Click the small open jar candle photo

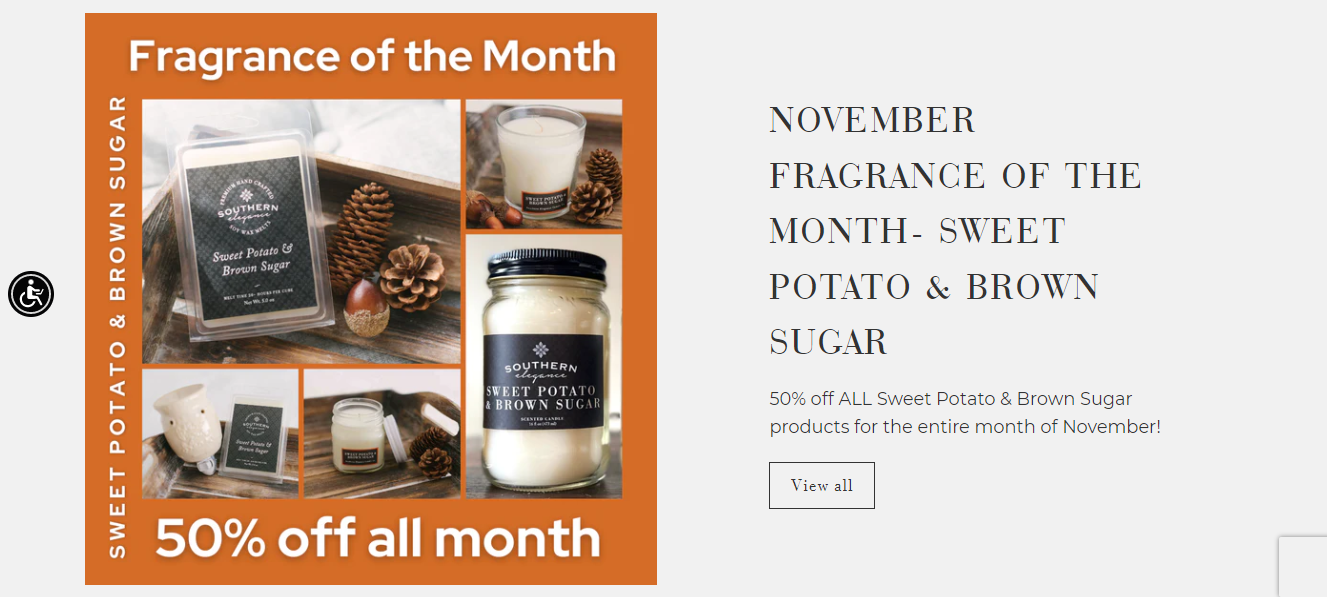tap(382, 434)
